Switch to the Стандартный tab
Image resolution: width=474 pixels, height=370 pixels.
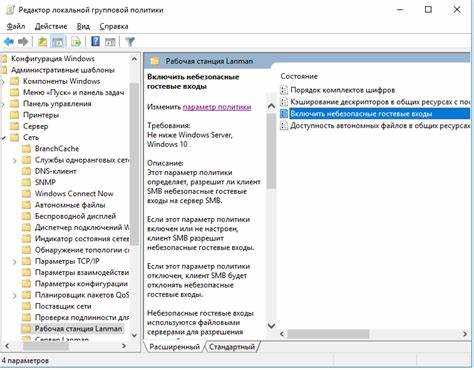pos(232,347)
